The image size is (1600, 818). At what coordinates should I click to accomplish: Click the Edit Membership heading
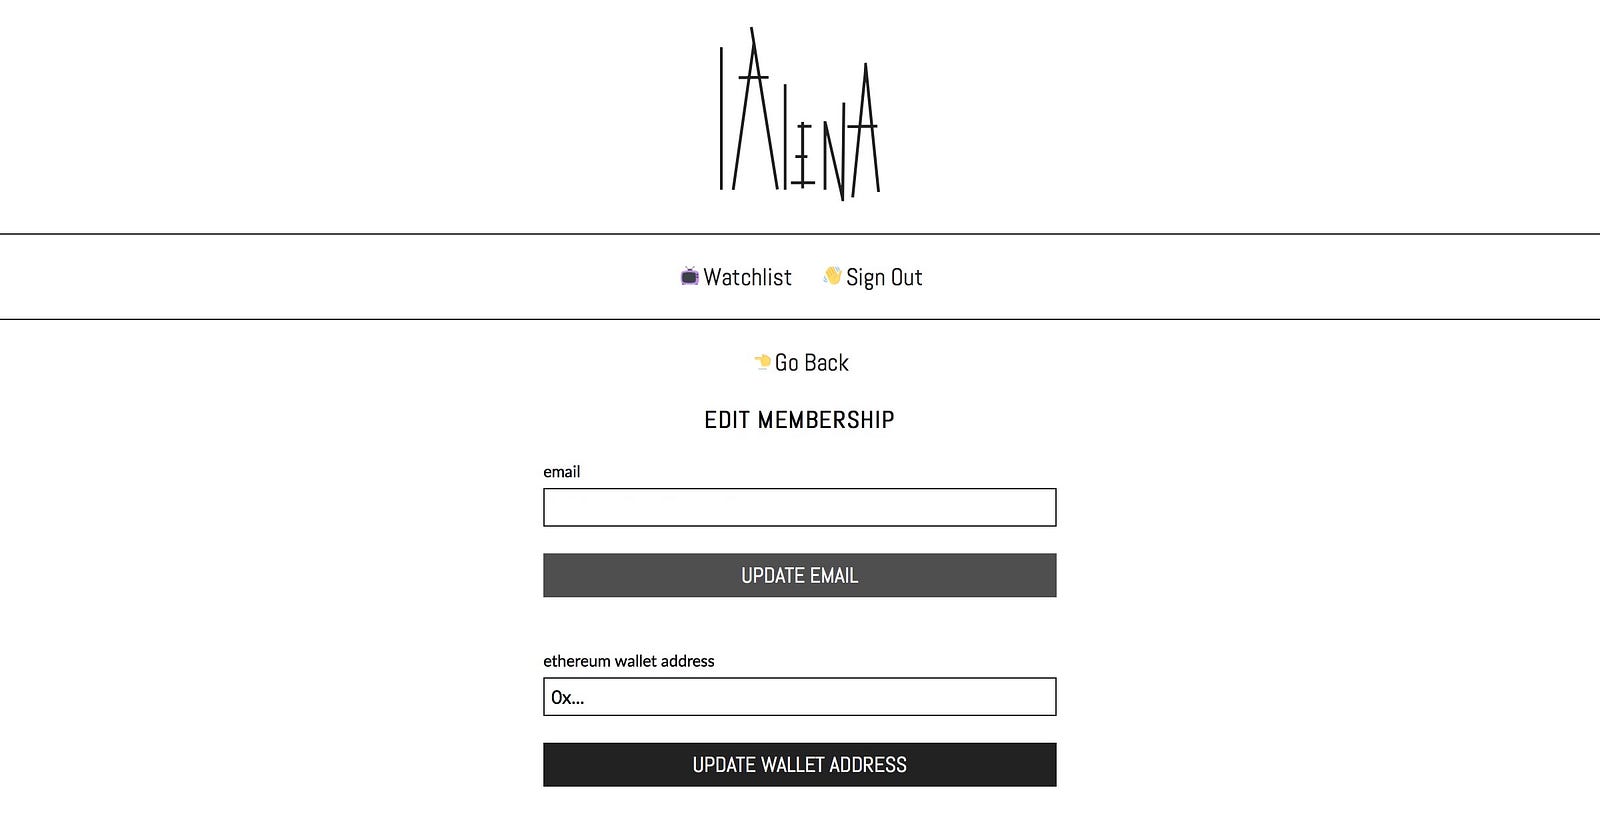tap(799, 420)
